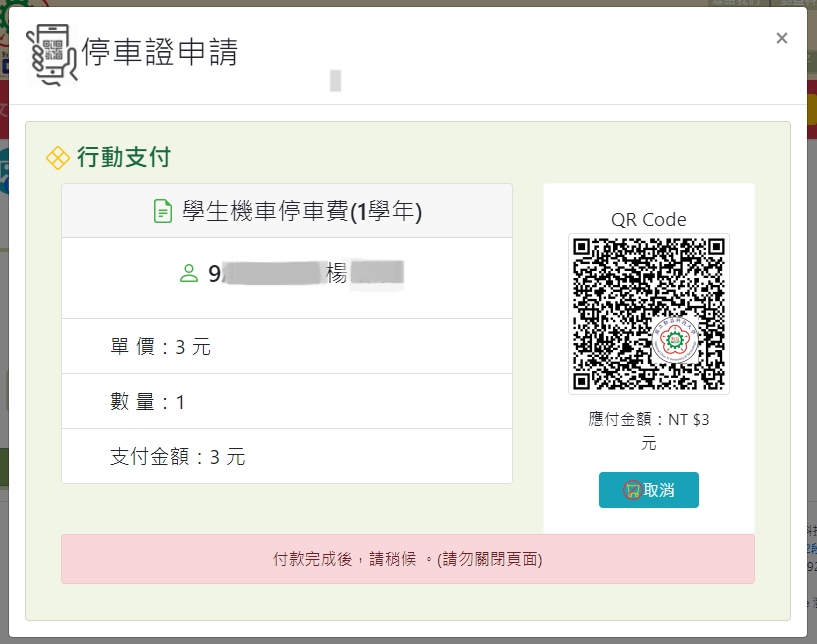Click the yellow diamond icon beside 行動支付
This screenshot has height=644, width=817.
point(58,158)
